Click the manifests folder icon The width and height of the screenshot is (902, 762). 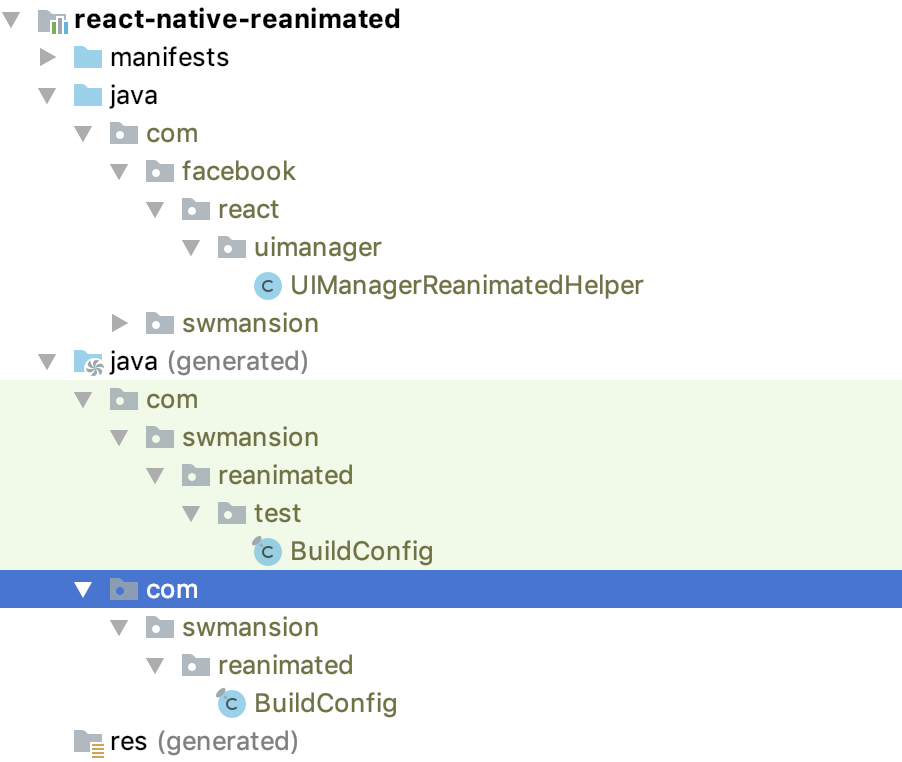pos(88,57)
